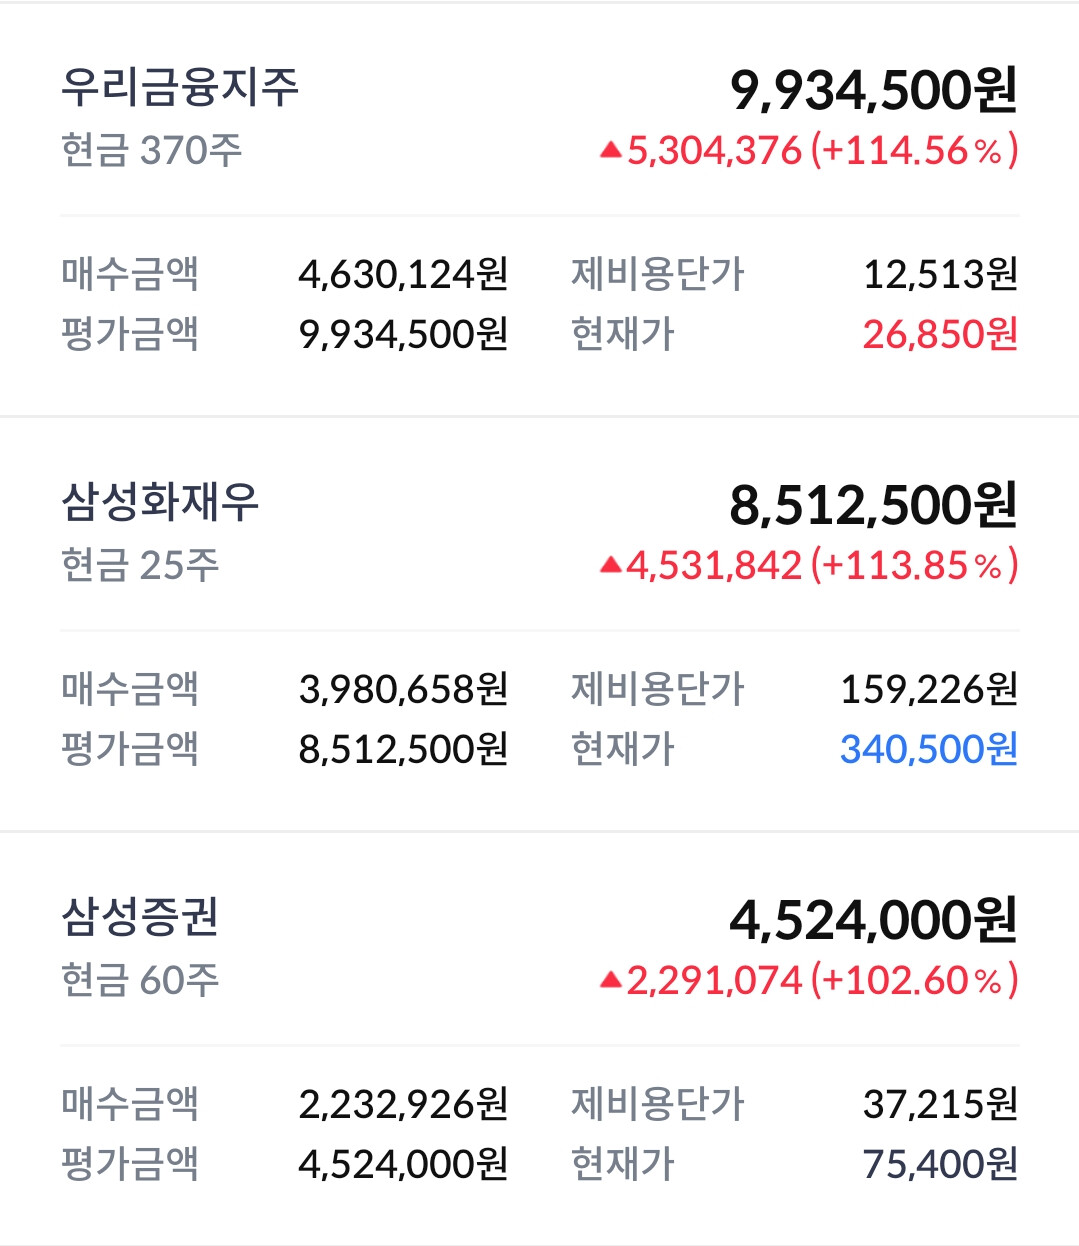Click the red up-triangle beside 2,291,074
This screenshot has height=1246, width=1079.
pos(610,981)
